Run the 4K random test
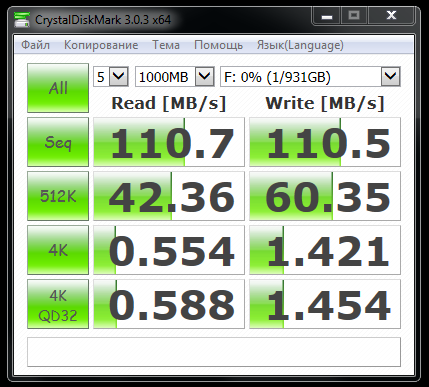The width and height of the screenshot is (429, 387). [58, 250]
